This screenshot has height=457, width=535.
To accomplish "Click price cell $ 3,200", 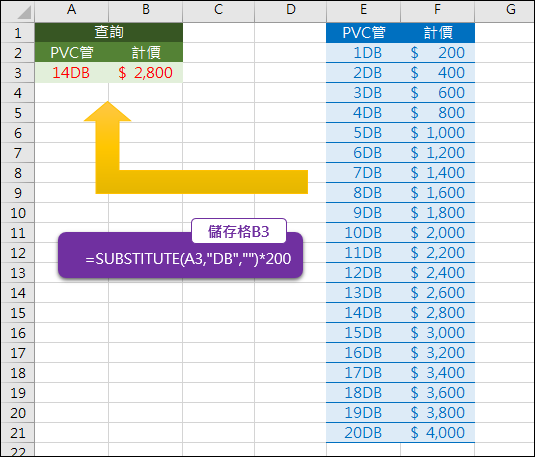I will tap(437, 353).
